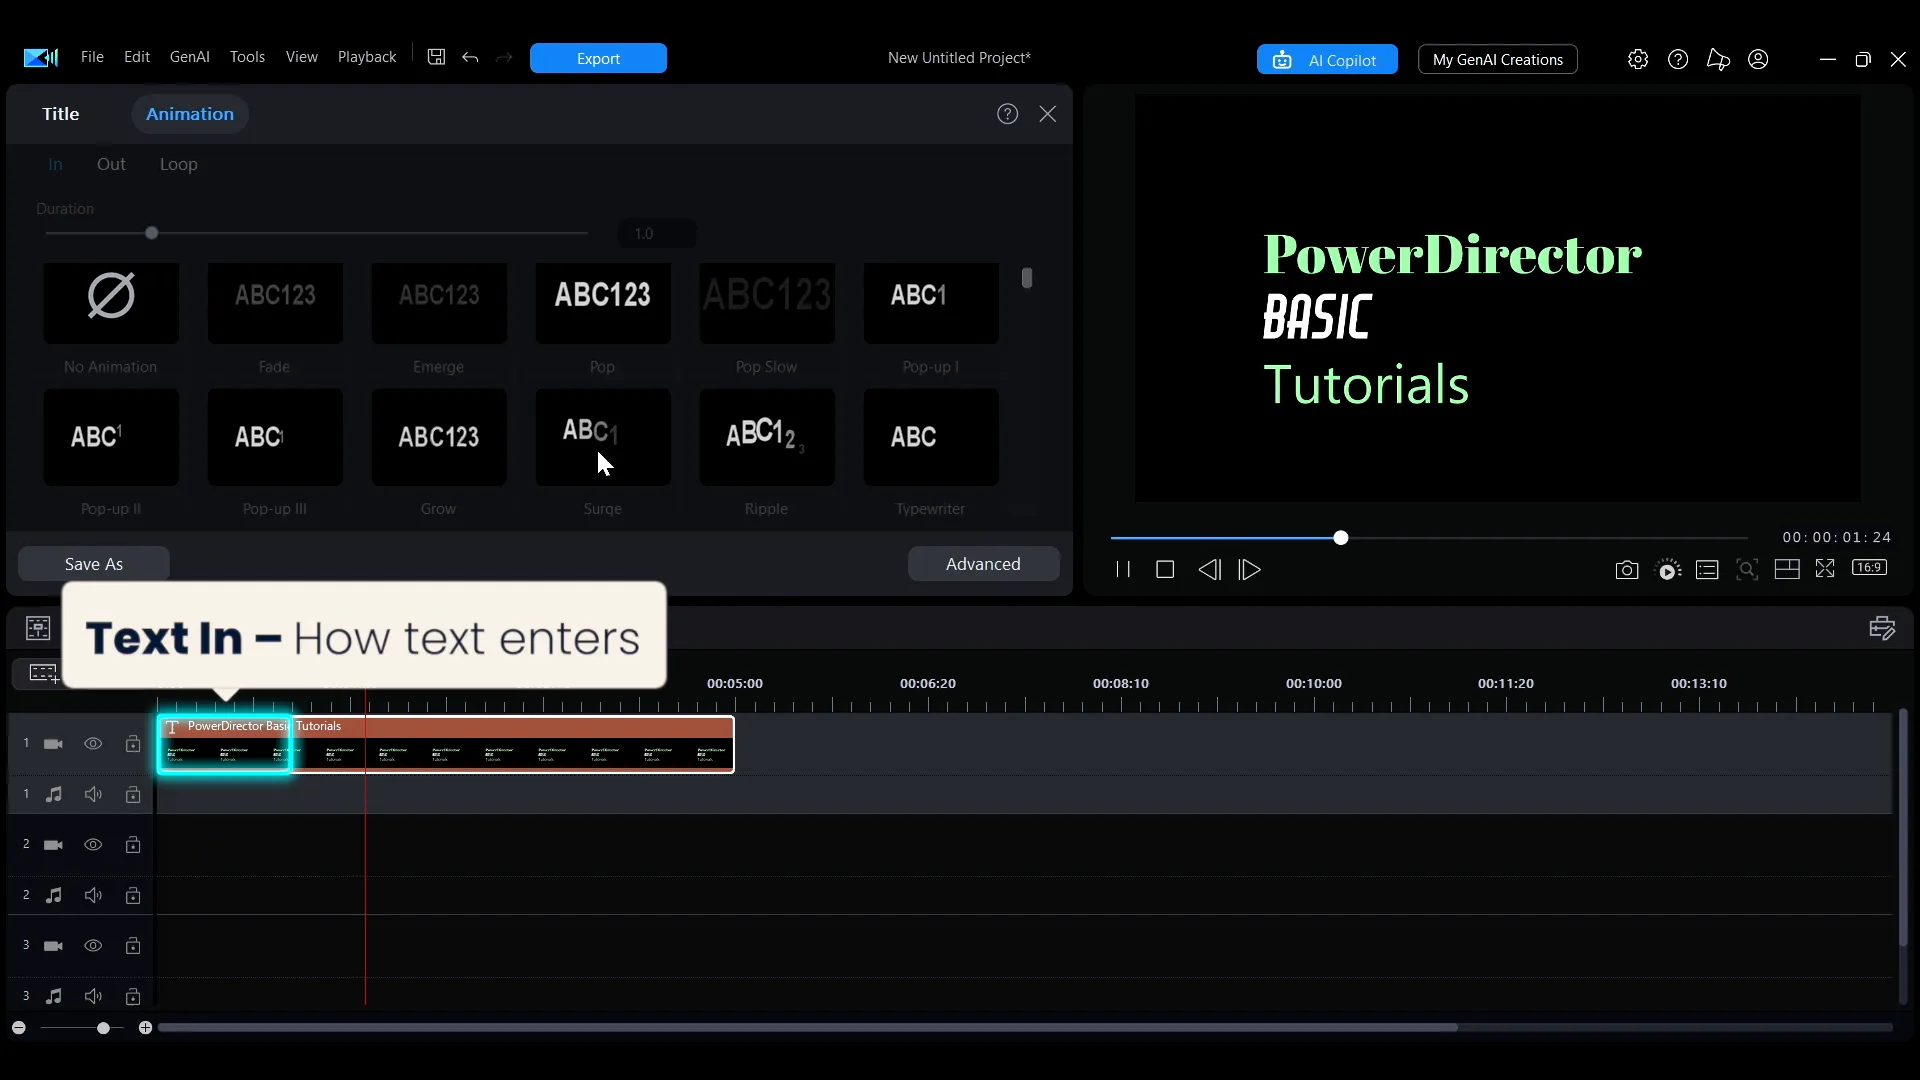Open the 16:9 aspect ratio selector
The width and height of the screenshot is (1920, 1080).
(1869, 567)
